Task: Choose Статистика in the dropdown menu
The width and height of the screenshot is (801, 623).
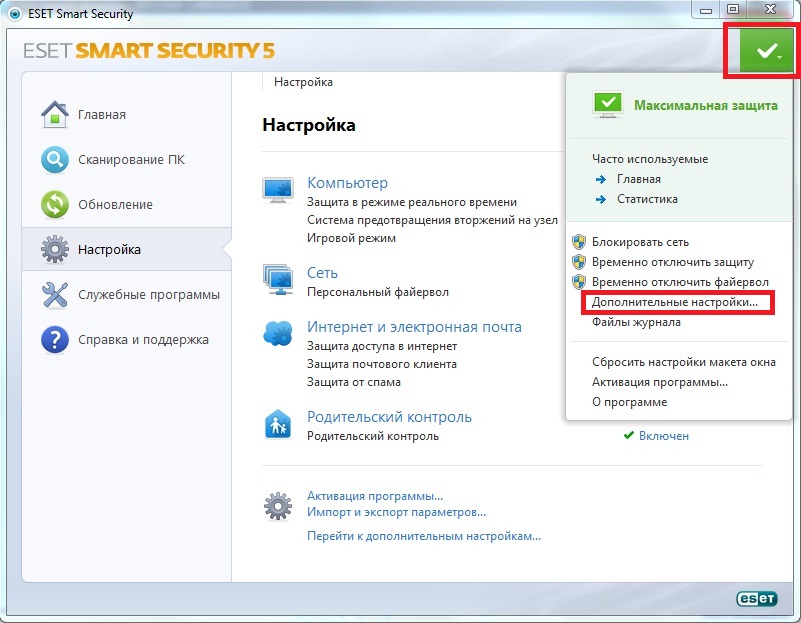Action: (647, 199)
